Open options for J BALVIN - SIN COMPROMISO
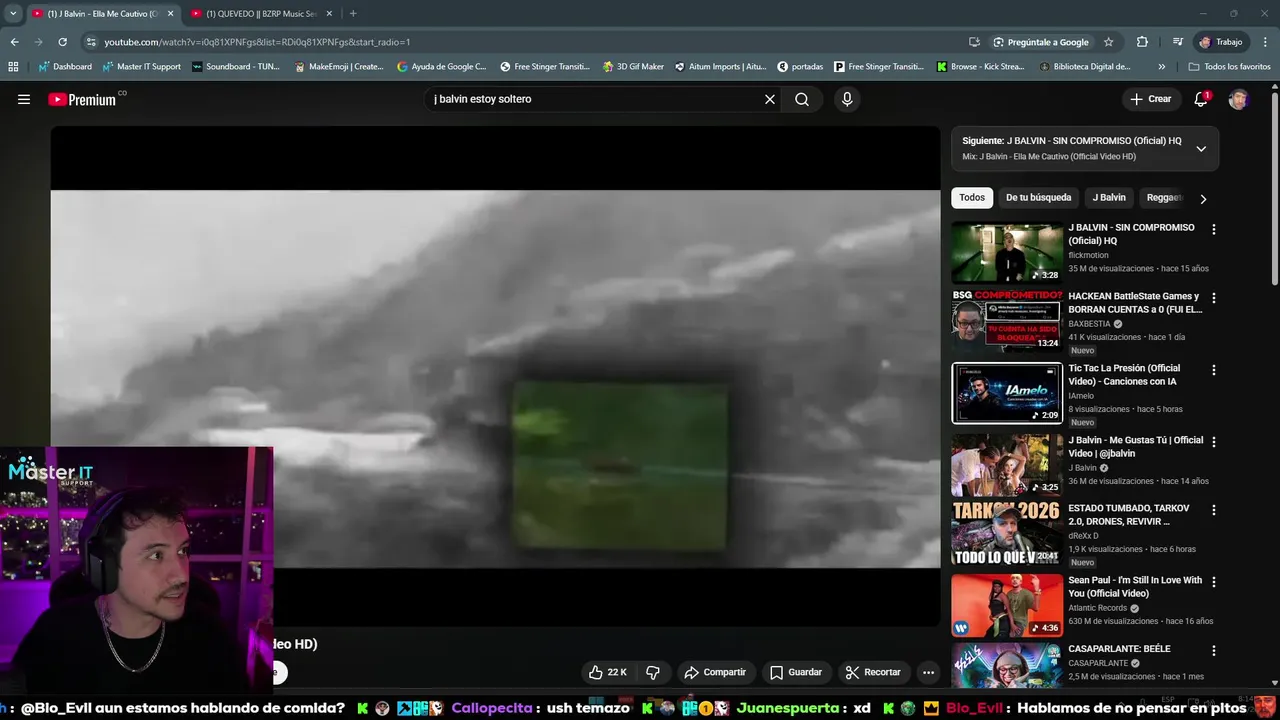This screenshot has height=720, width=1280. coord(1214,229)
